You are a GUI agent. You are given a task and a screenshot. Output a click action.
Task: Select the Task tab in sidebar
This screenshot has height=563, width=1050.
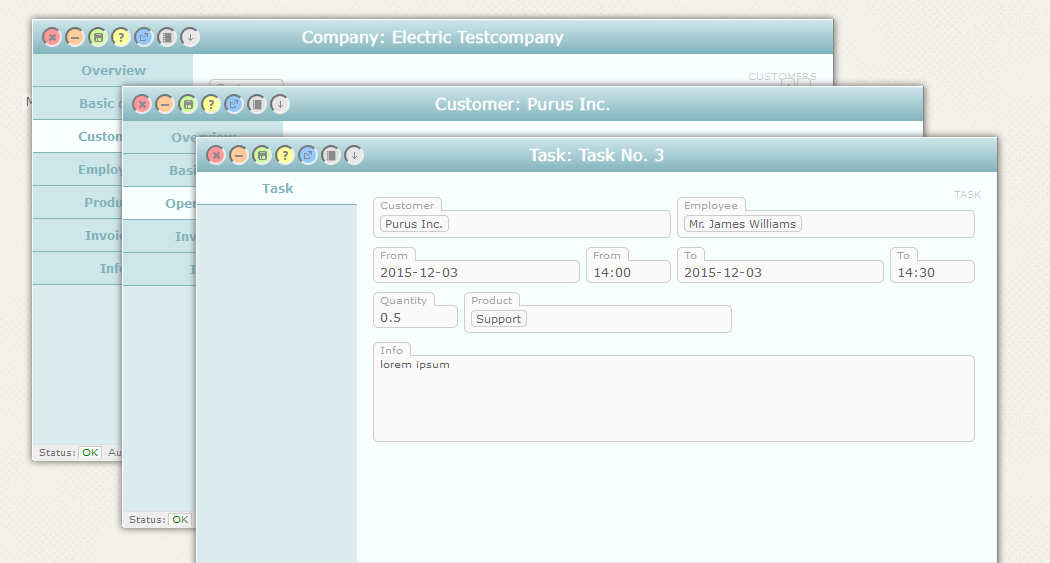277,188
